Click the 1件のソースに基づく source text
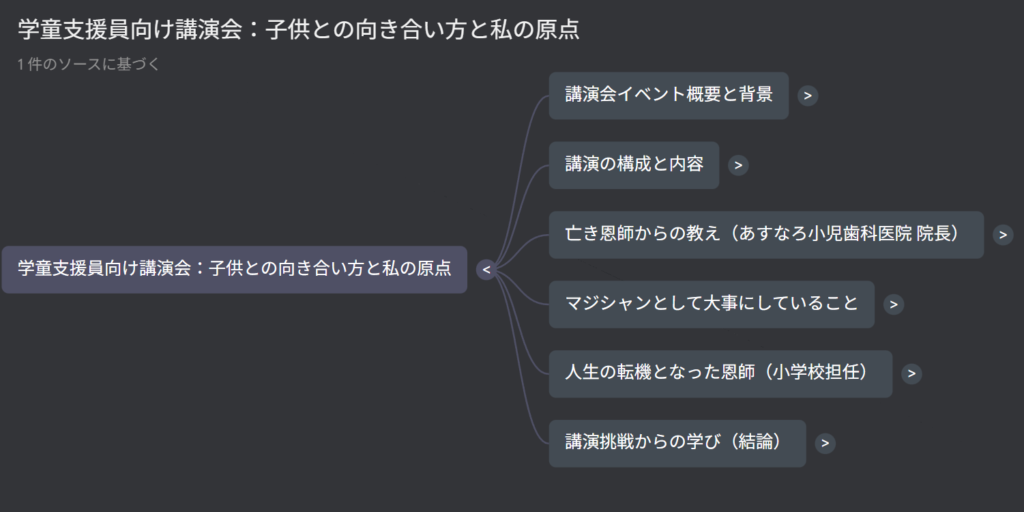The image size is (1024, 512). [88, 65]
